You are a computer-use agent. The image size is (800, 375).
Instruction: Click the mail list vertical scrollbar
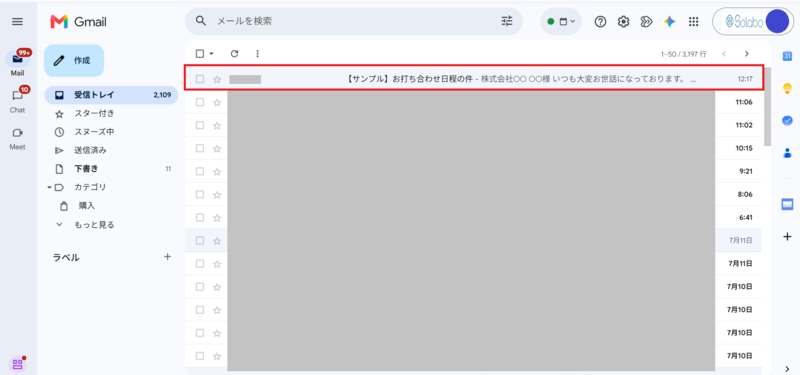[767, 106]
